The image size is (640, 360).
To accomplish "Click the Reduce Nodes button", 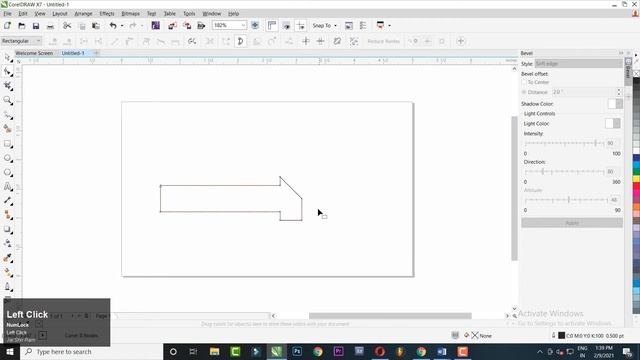I will 383,41.
